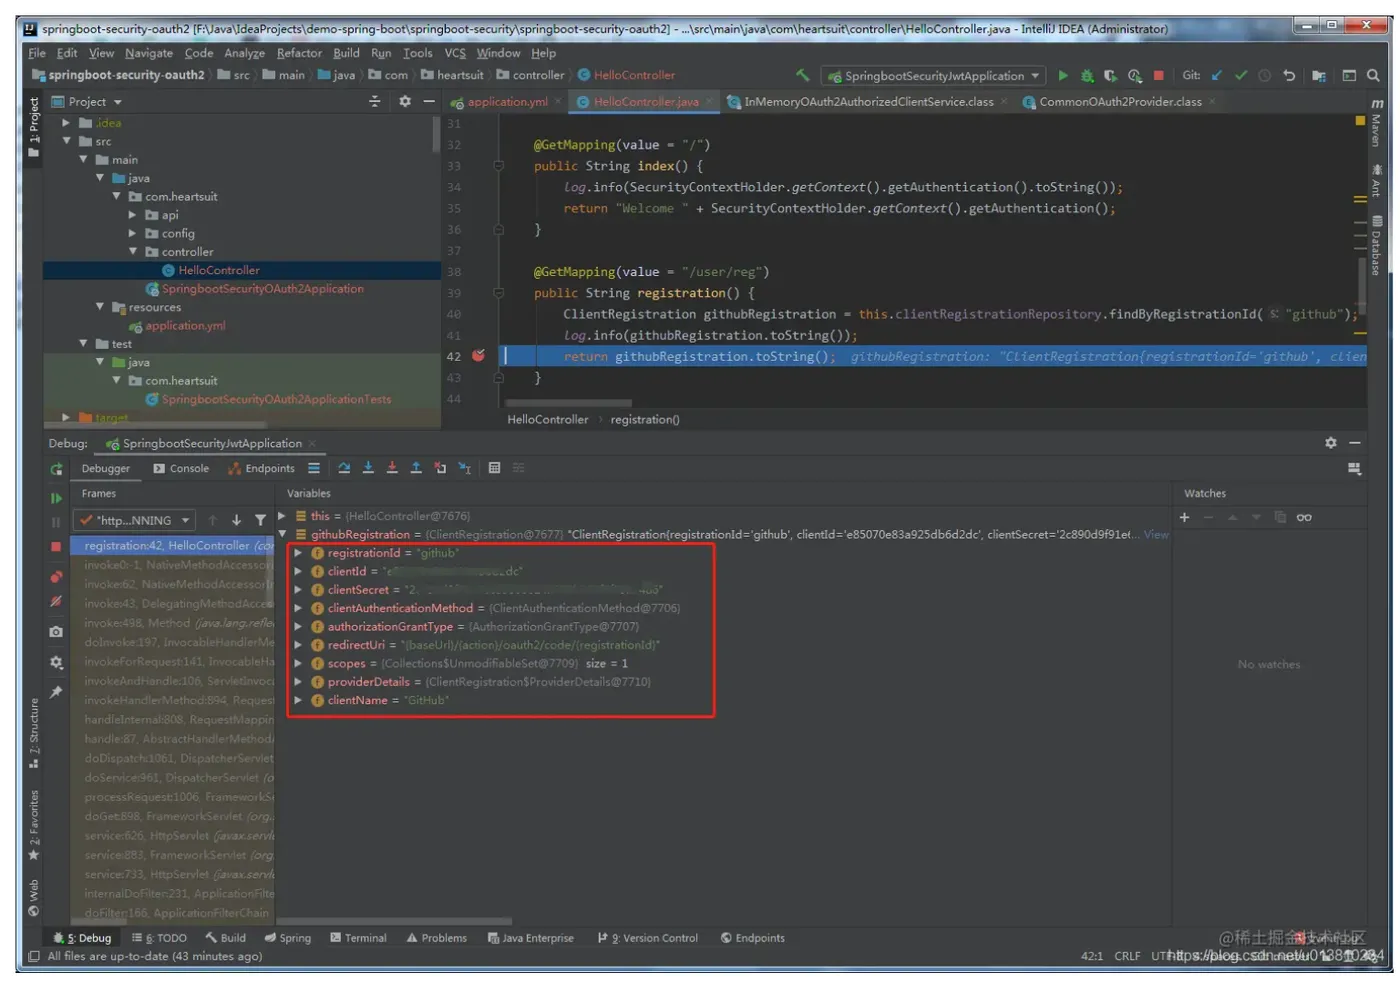Screen dimensions: 1400x983
Task: Click the breakpoint marker on line 42
Action: pos(479,356)
